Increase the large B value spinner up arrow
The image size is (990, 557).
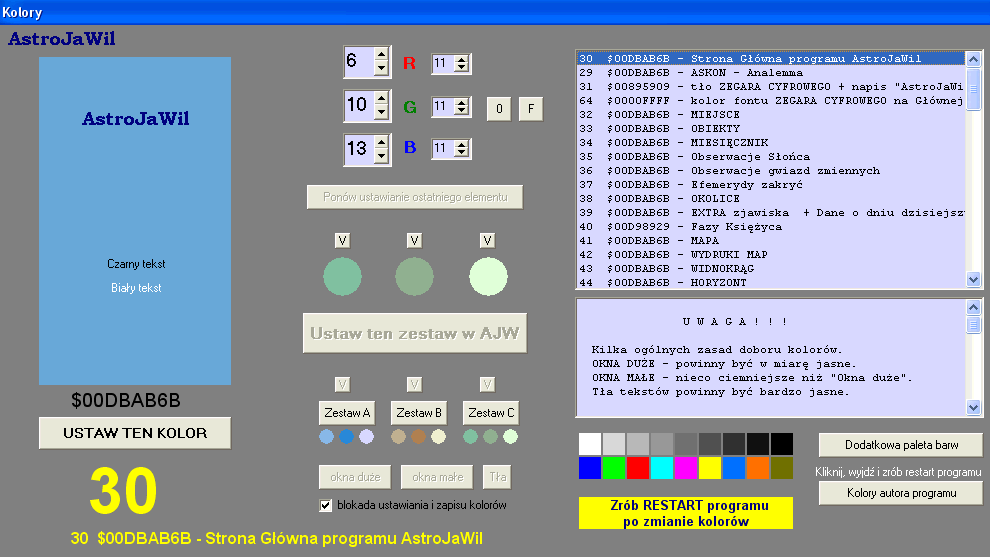click(381, 143)
